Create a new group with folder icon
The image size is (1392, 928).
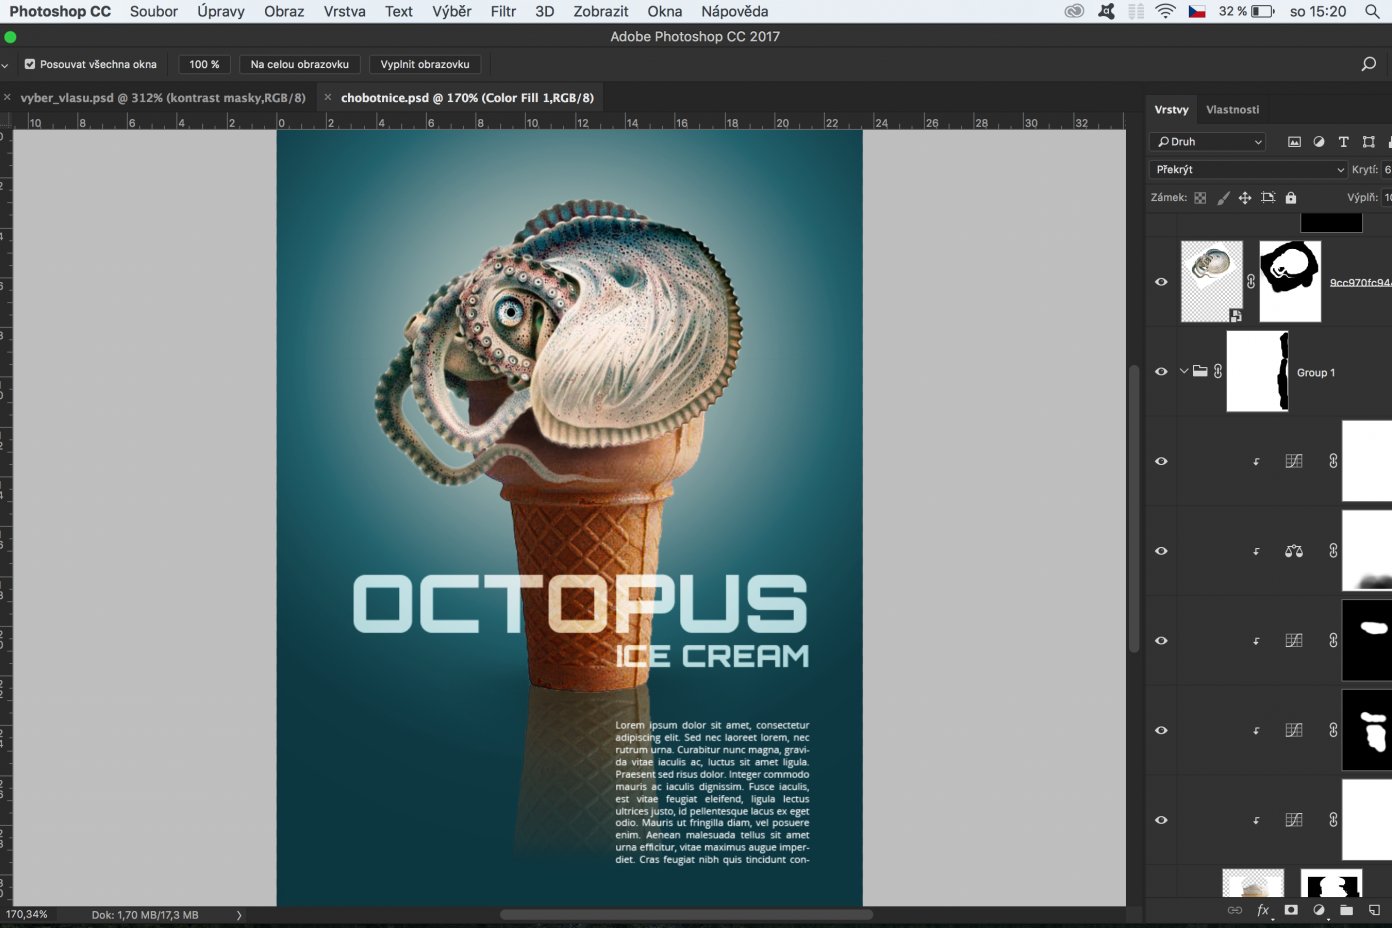[x=1346, y=910]
